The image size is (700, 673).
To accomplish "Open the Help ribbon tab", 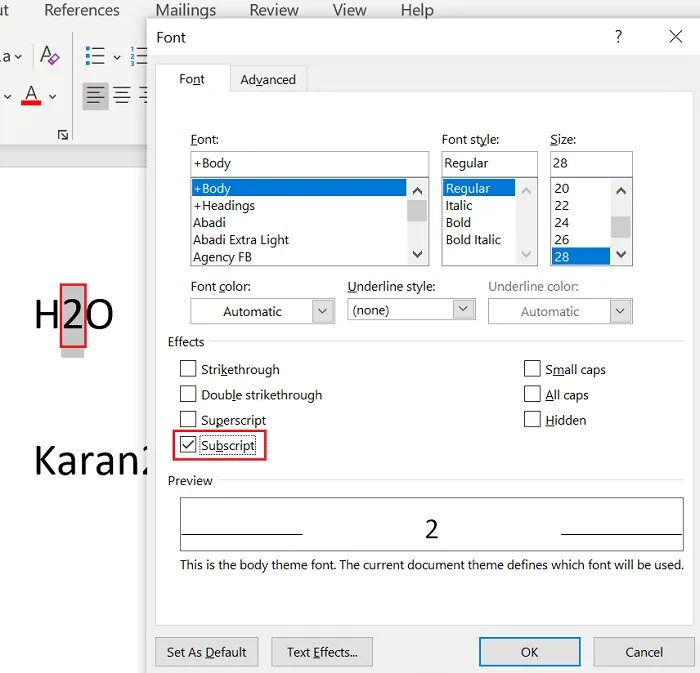I will click(417, 10).
